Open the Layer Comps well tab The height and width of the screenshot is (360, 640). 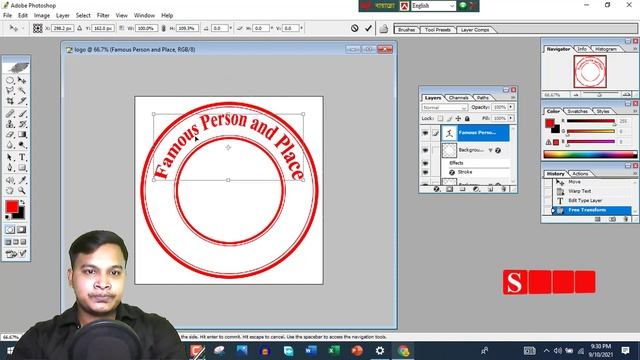475,30
